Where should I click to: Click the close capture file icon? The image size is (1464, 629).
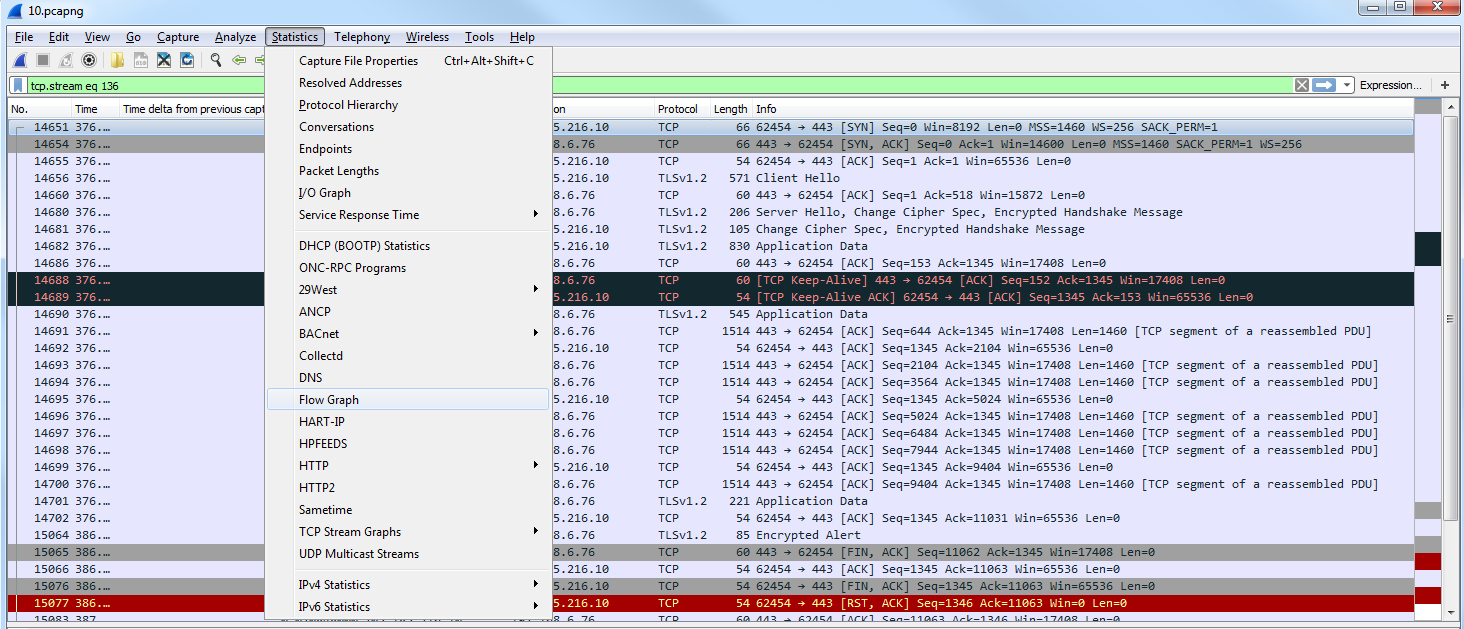pyautogui.click(x=163, y=61)
